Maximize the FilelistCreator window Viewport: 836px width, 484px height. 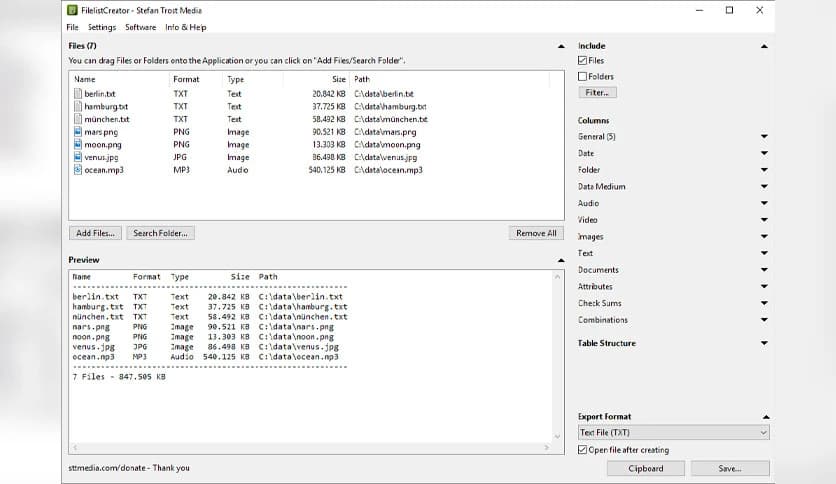pos(729,10)
